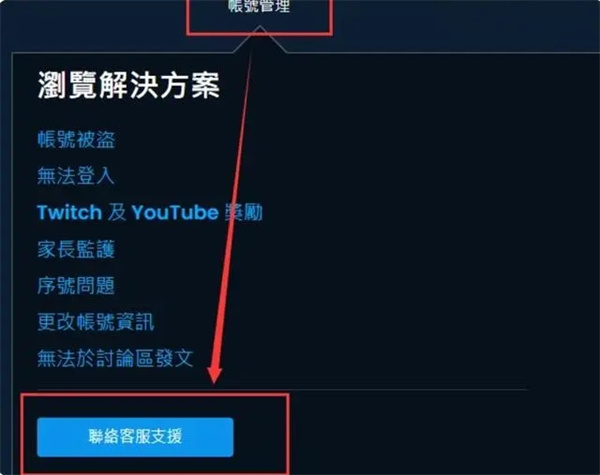View parental controls 家長監護 option
Viewport: 600px width, 475px height.
[76, 249]
